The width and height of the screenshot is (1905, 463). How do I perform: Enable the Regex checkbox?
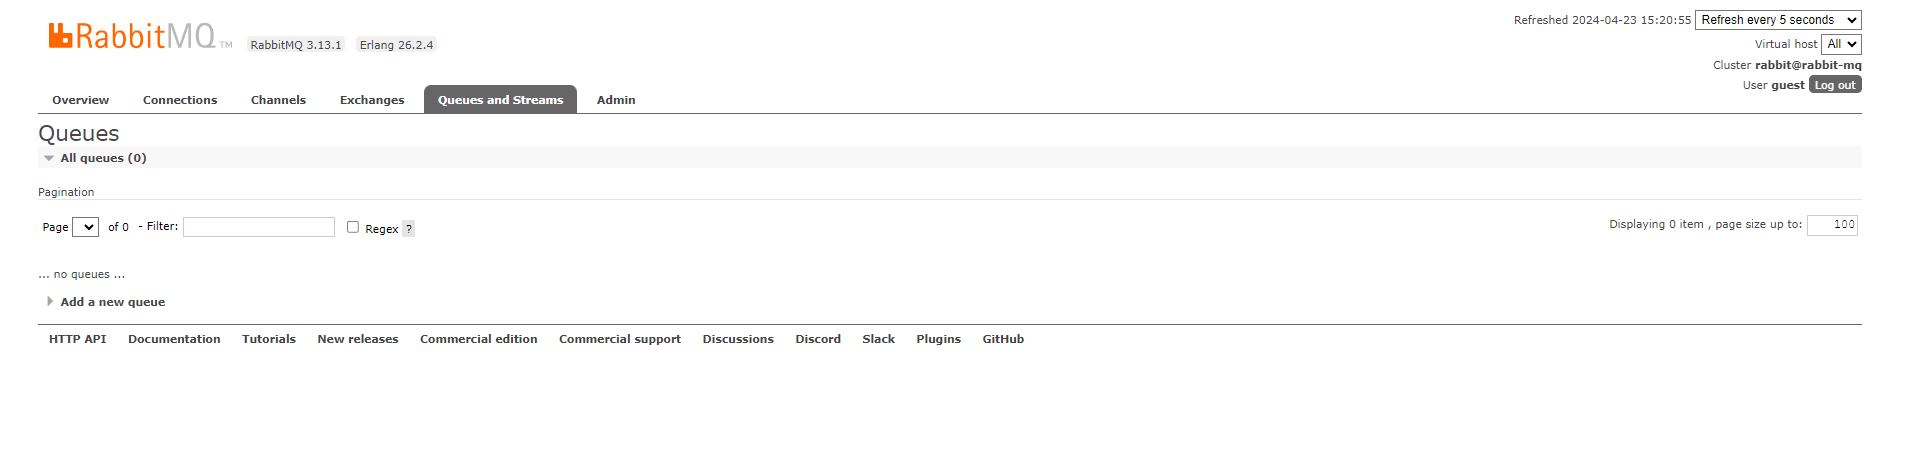pyautogui.click(x=353, y=227)
